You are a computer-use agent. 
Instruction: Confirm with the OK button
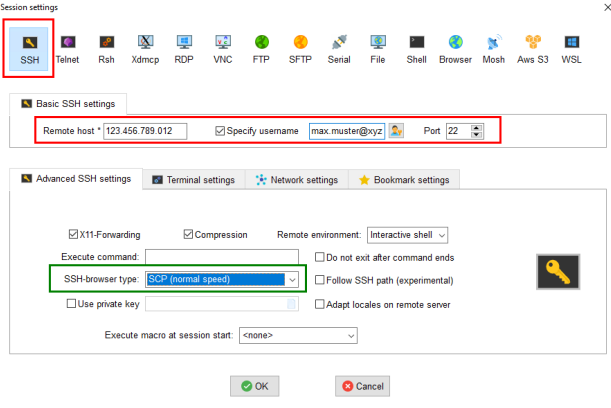tap(254, 386)
